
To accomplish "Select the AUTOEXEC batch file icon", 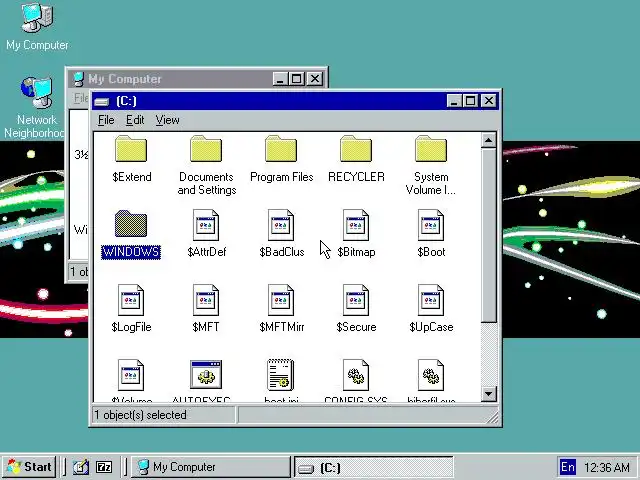I will click(206, 374).
